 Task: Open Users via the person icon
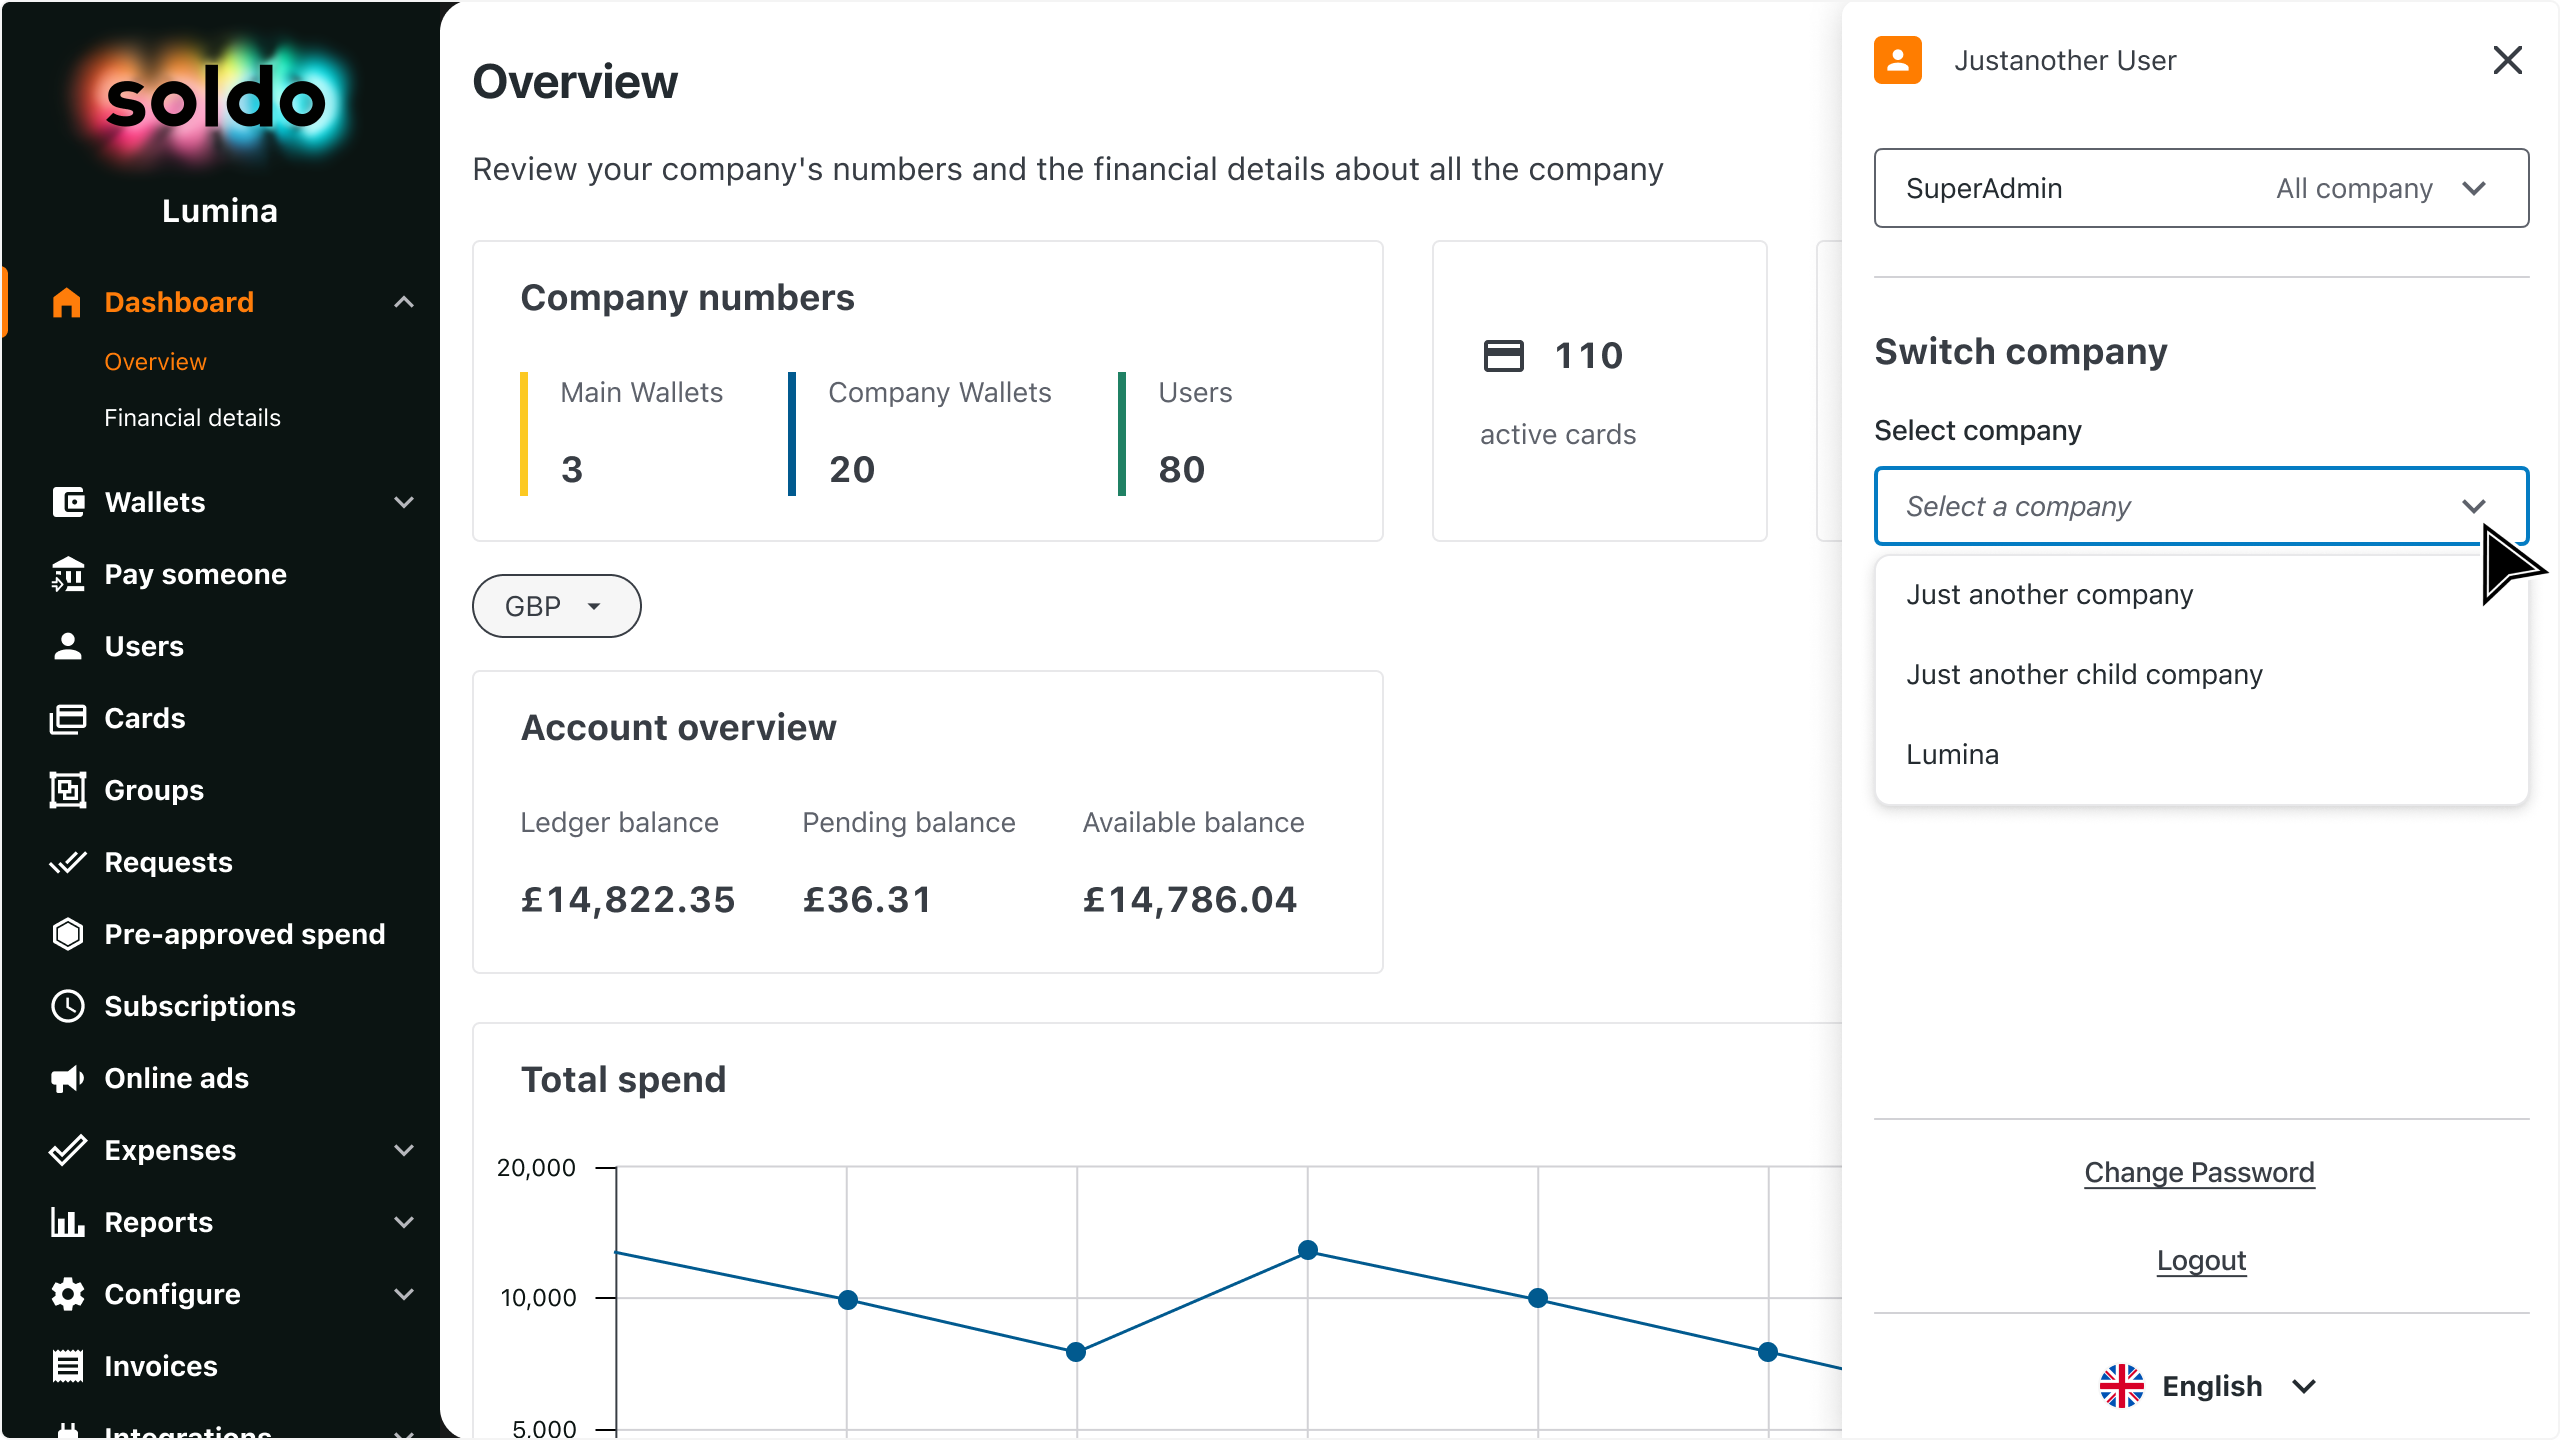click(68, 646)
